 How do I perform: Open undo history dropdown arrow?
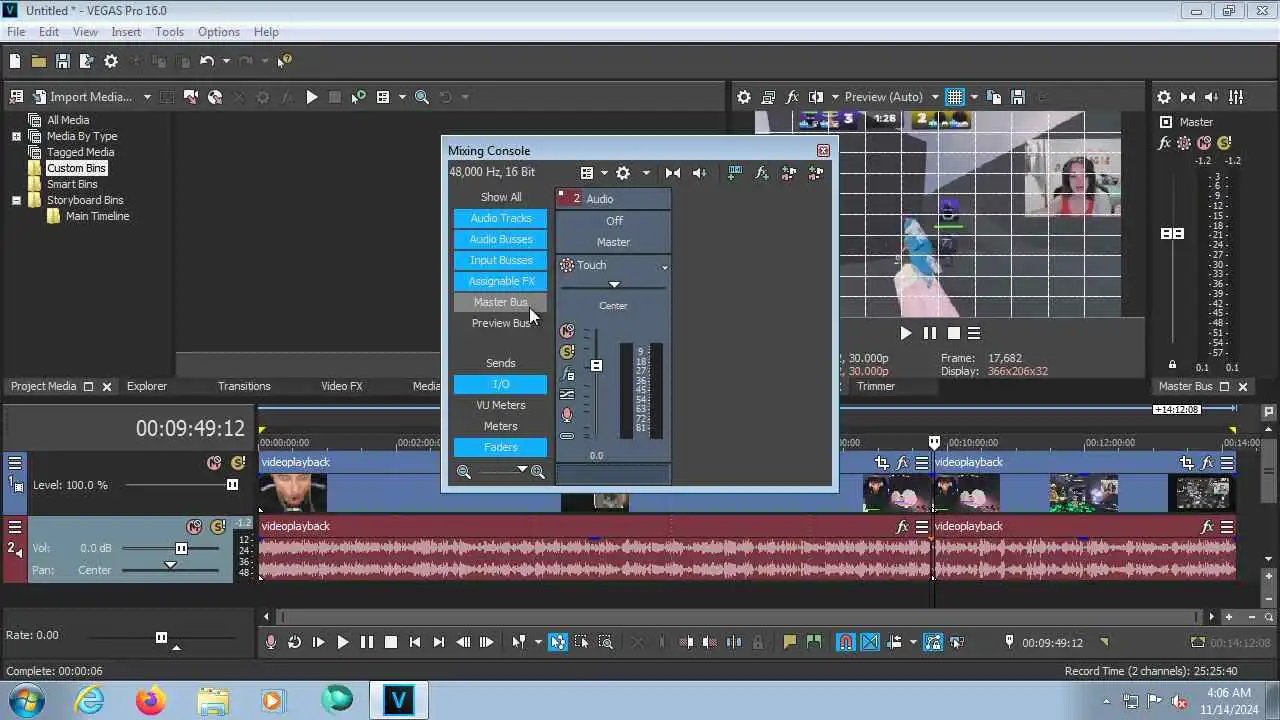pyautogui.click(x=226, y=61)
